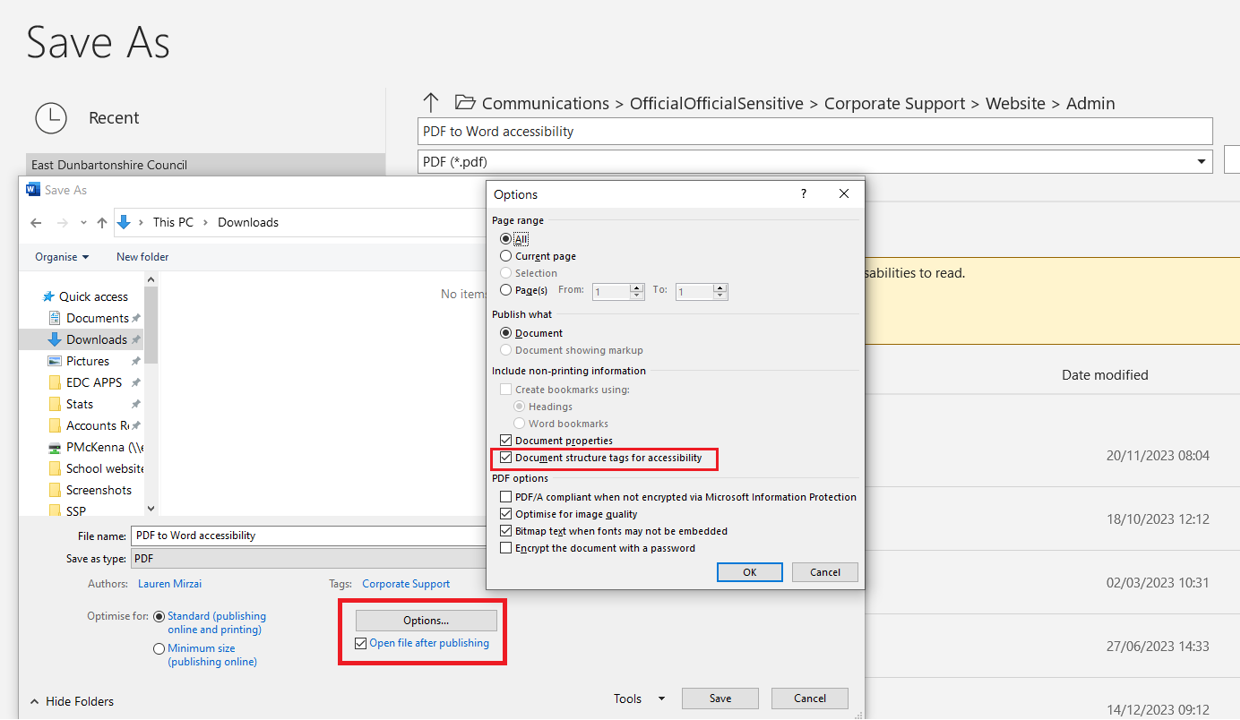Click the Quick access star icon
The image size is (1240, 720).
(x=48, y=297)
